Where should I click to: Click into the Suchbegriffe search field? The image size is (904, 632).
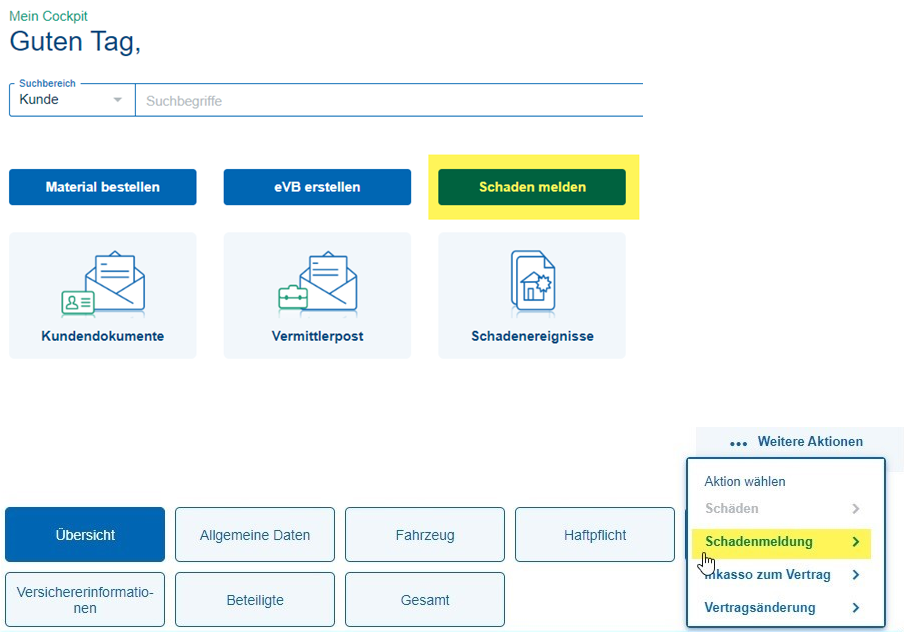(390, 101)
